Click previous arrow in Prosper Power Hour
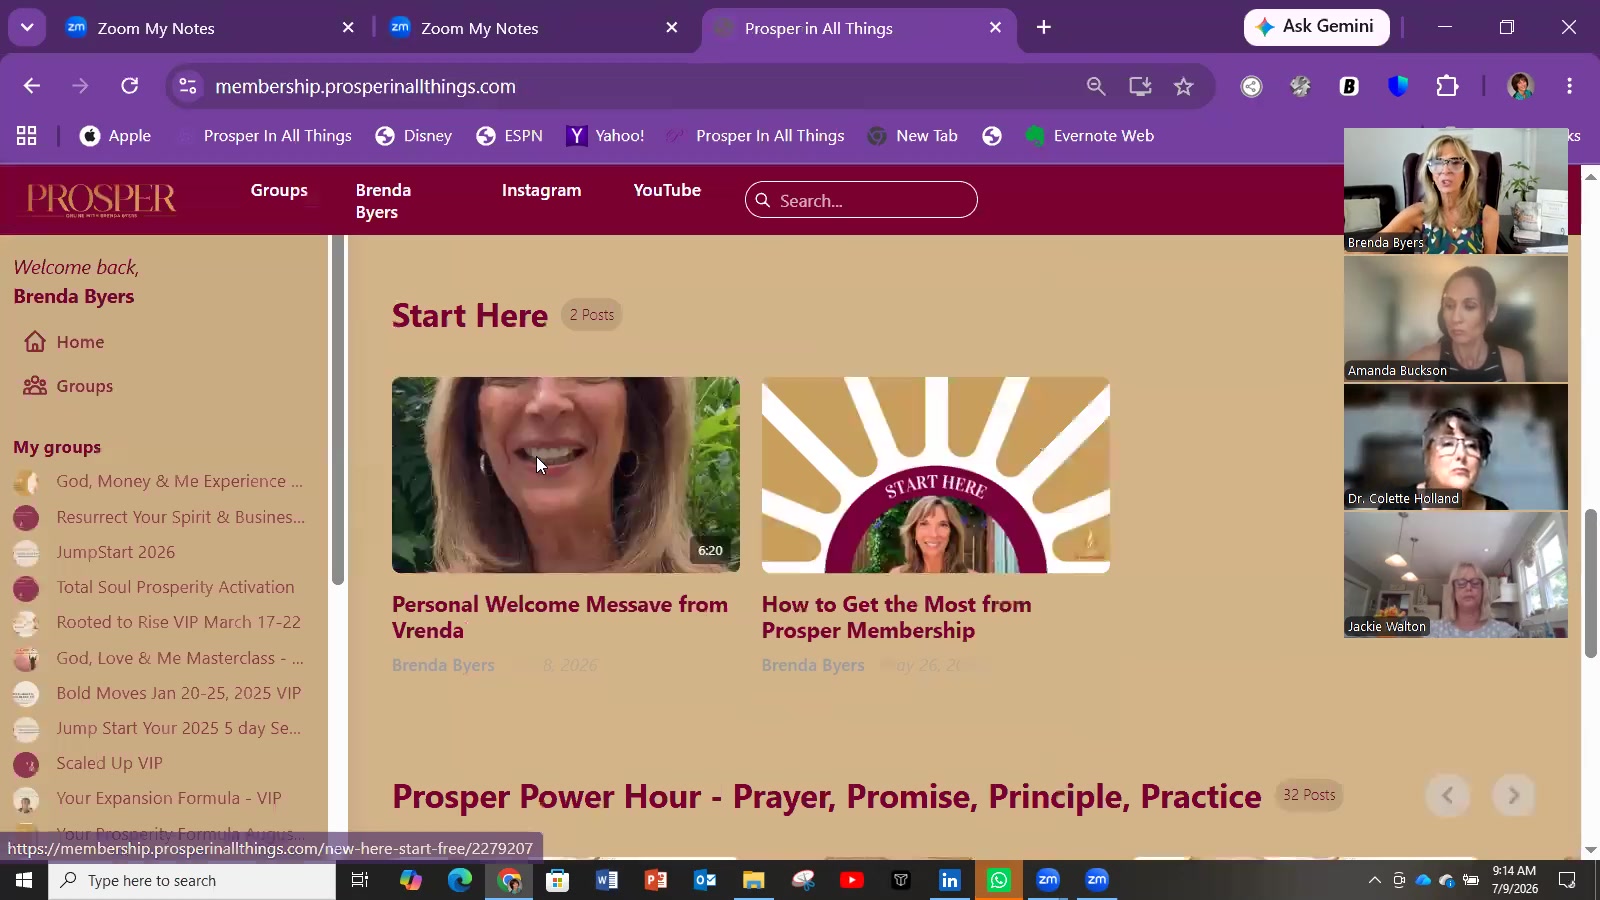The image size is (1600, 900). tap(1447, 796)
